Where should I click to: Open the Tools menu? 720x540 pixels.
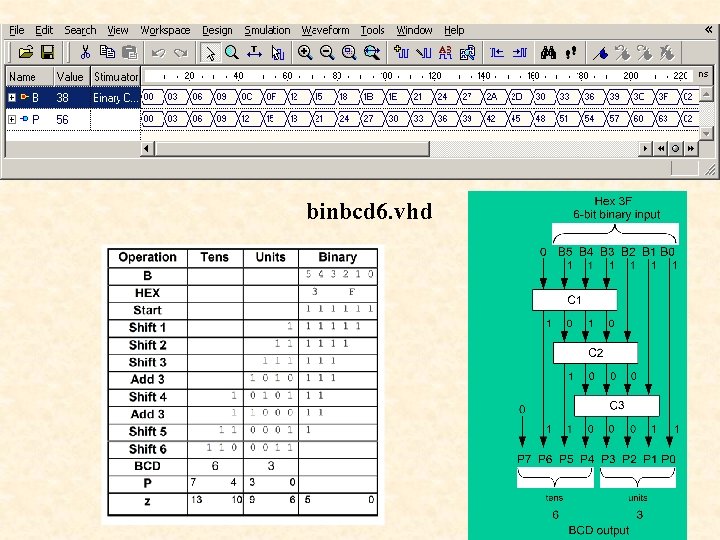[372, 30]
